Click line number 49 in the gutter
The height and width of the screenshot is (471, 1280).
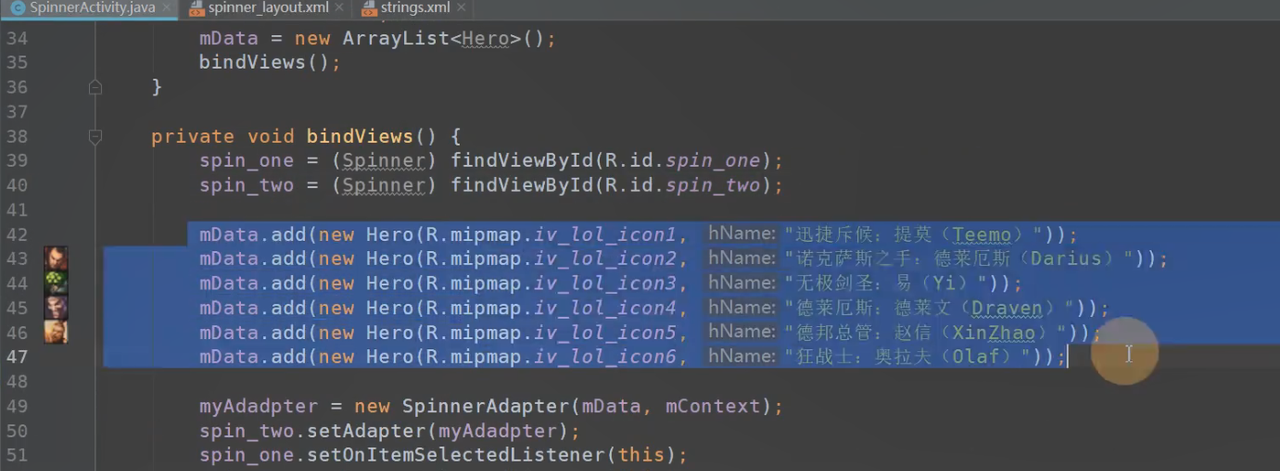17,406
